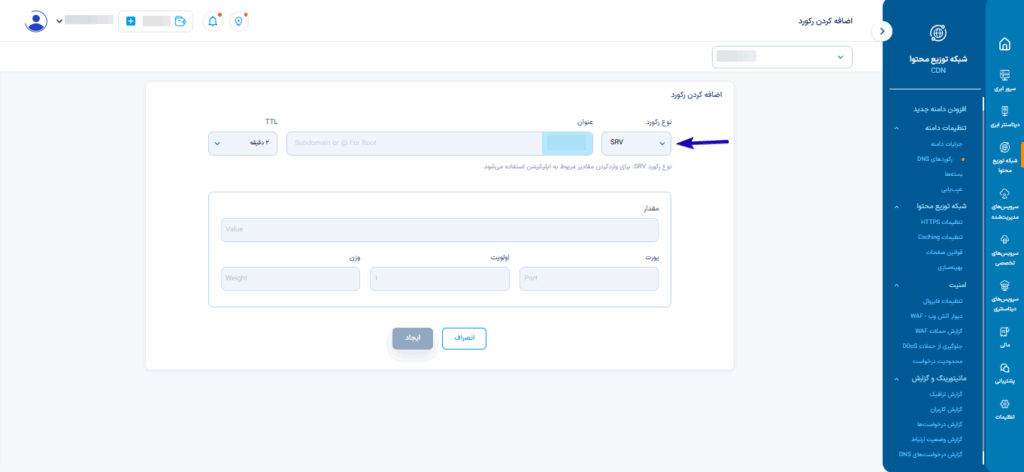Screen dimensions: 1024x472
Task: Go to the home dashboard icon
Action: click(x=1004, y=44)
